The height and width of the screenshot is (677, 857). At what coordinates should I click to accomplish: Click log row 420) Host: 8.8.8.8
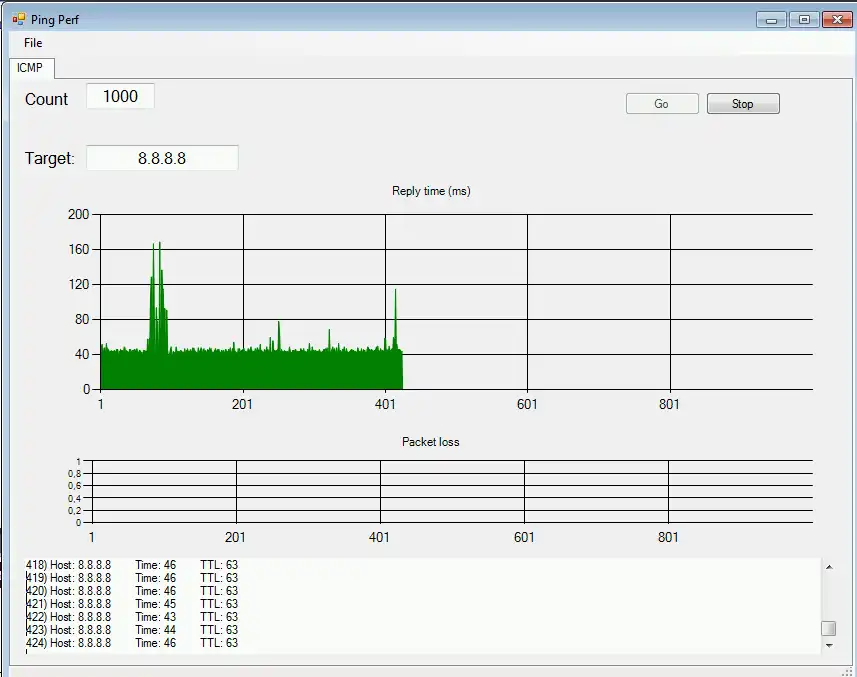(132, 591)
